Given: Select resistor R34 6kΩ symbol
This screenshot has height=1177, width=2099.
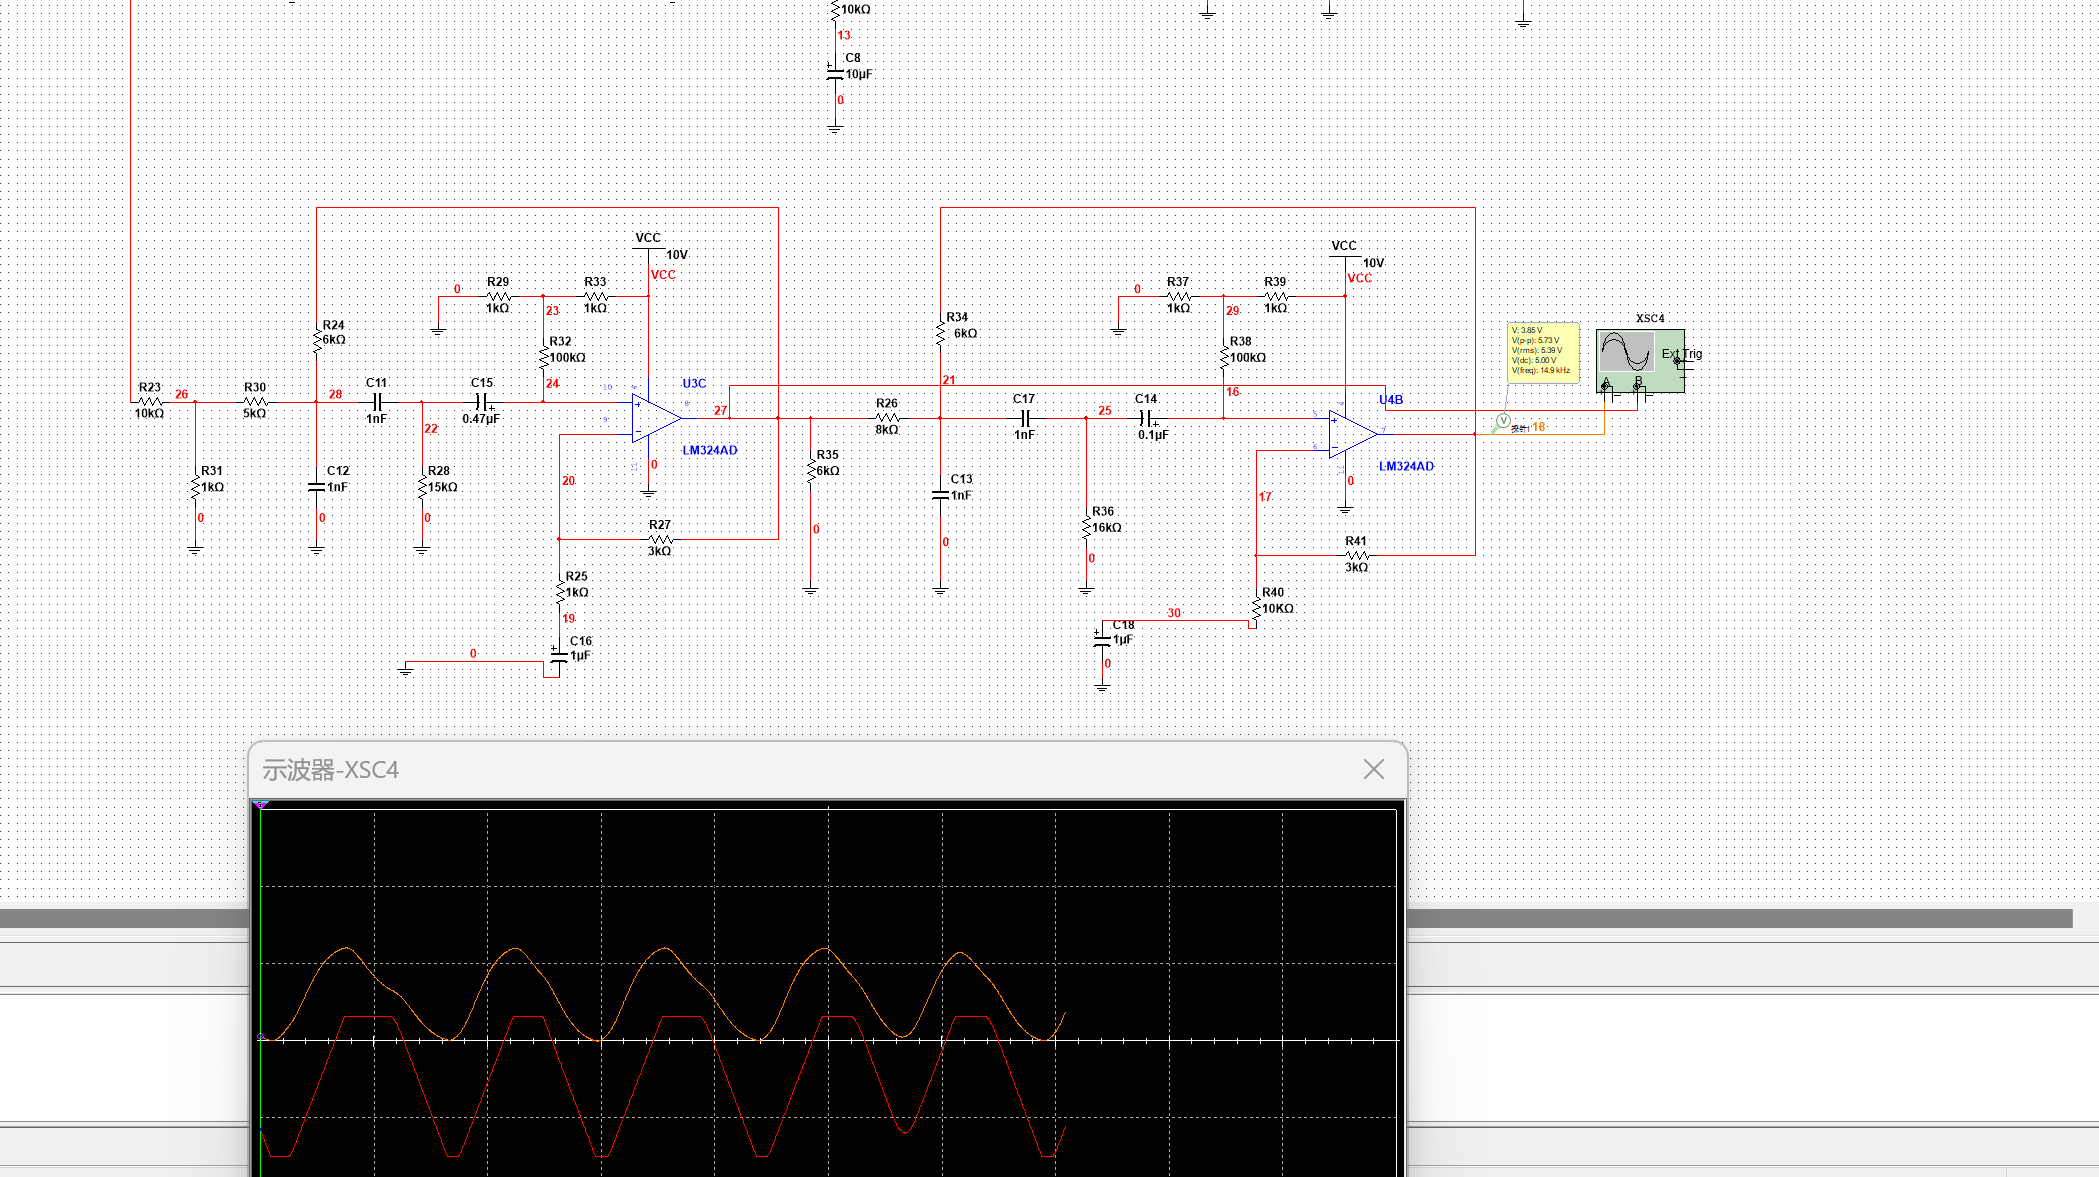Looking at the screenshot, I should (941, 333).
